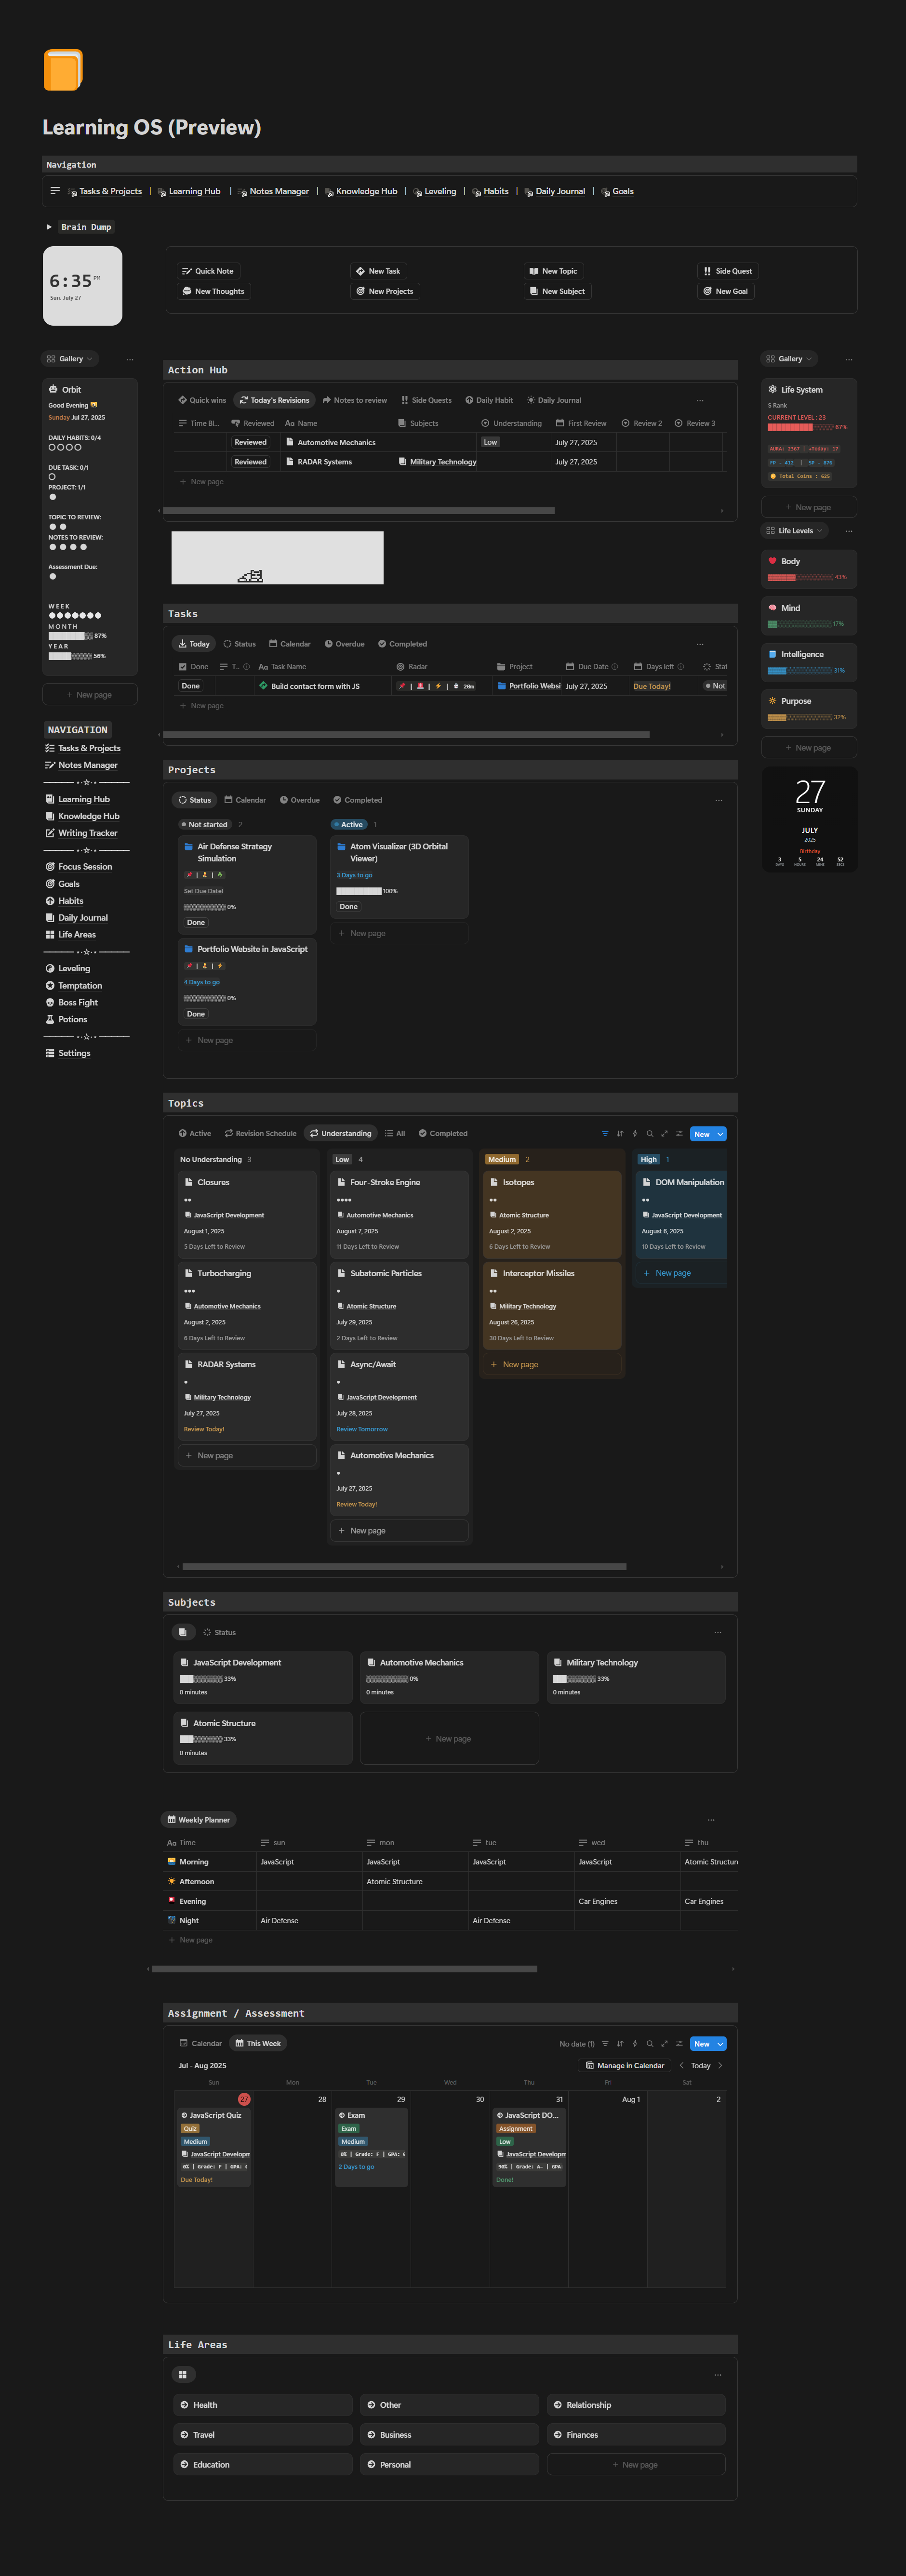Click the Quick Note button

208,271
